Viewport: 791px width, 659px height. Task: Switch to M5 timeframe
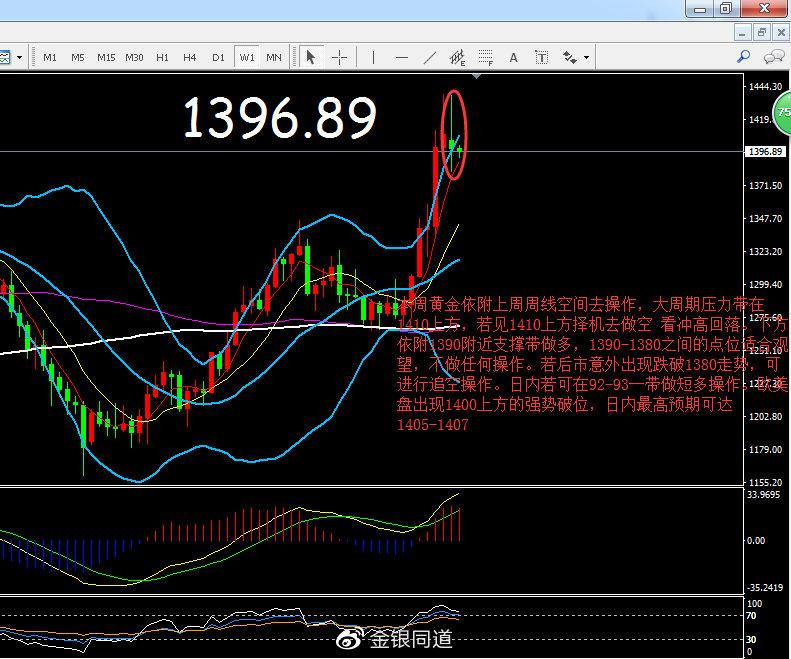click(x=78, y=58)
